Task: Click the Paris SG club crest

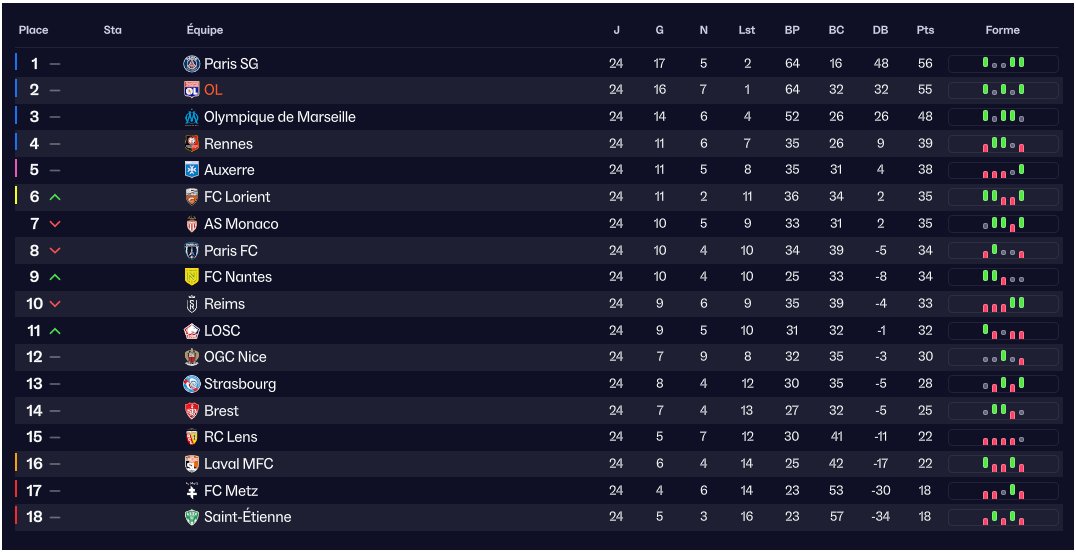Action: click(x=192, y=64)
